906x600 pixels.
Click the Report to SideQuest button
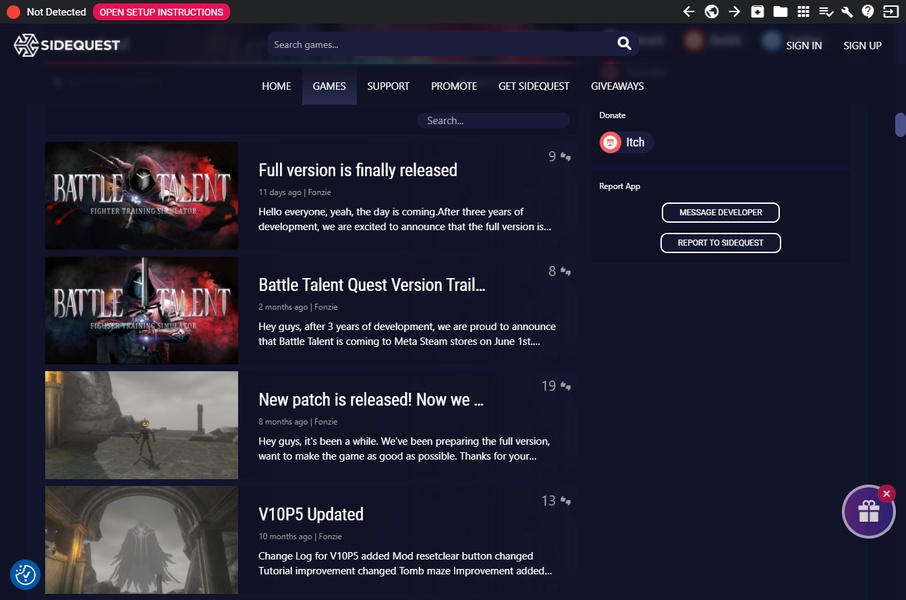click(x=720, y=243)
